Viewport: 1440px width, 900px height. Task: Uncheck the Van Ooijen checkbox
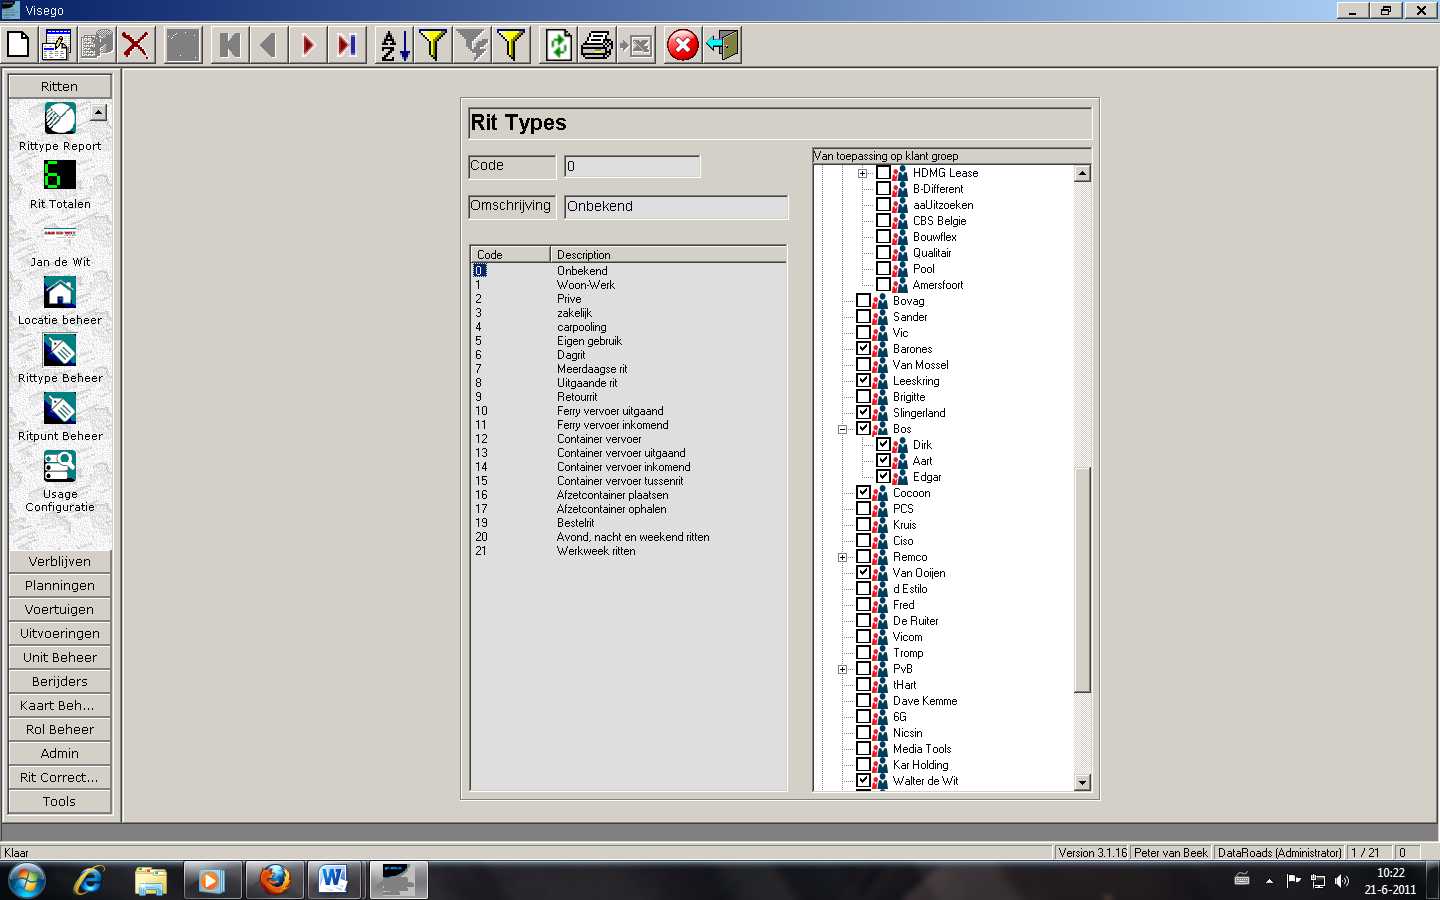tap(863, 573)
